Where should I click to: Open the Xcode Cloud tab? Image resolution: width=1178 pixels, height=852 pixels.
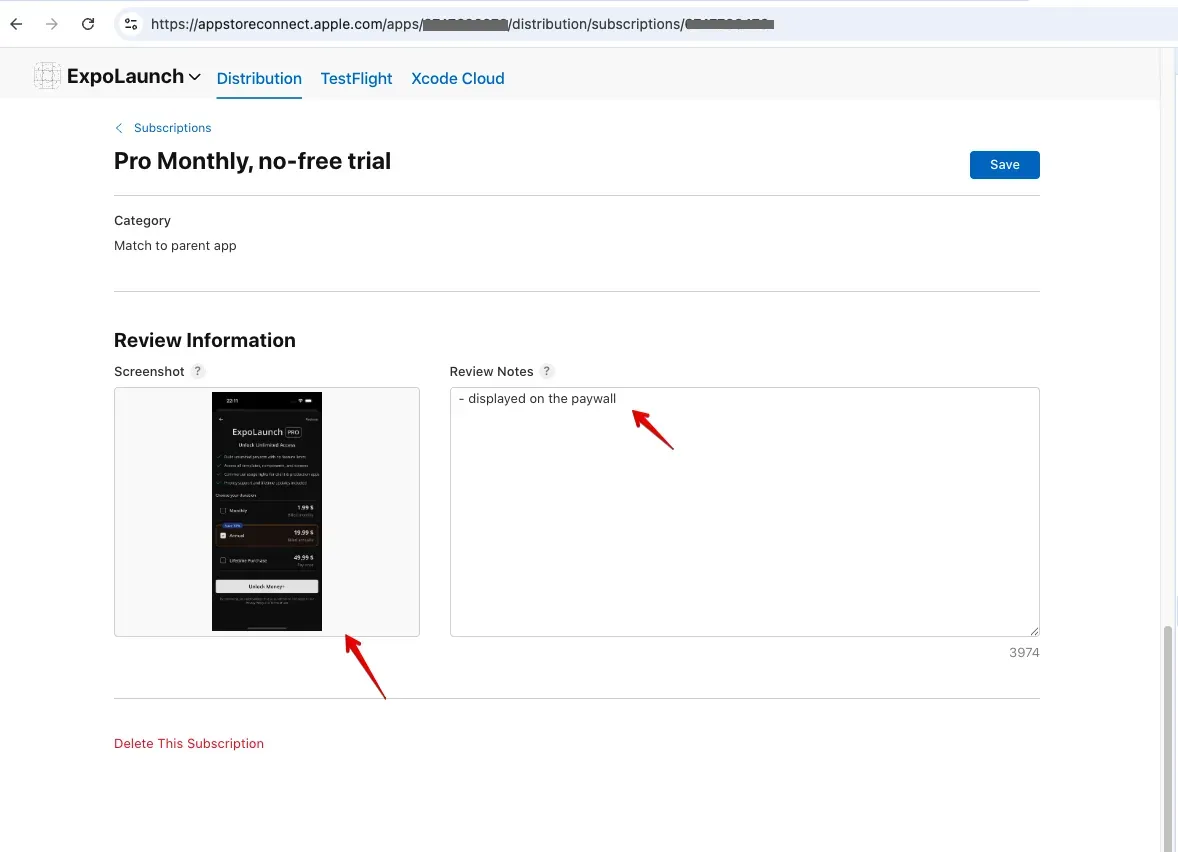(x=458, y=78)
